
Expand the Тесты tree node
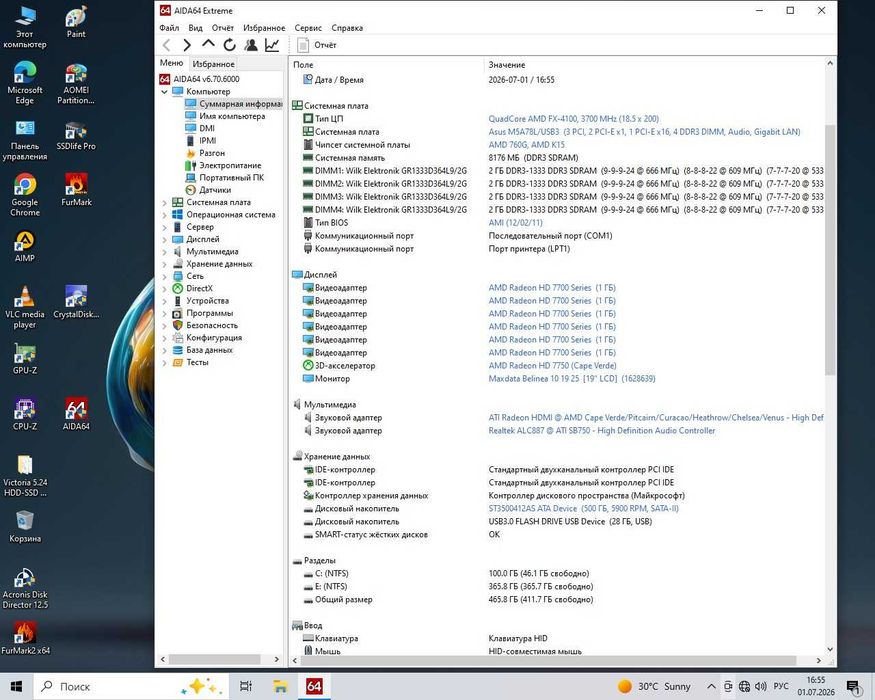164,363
